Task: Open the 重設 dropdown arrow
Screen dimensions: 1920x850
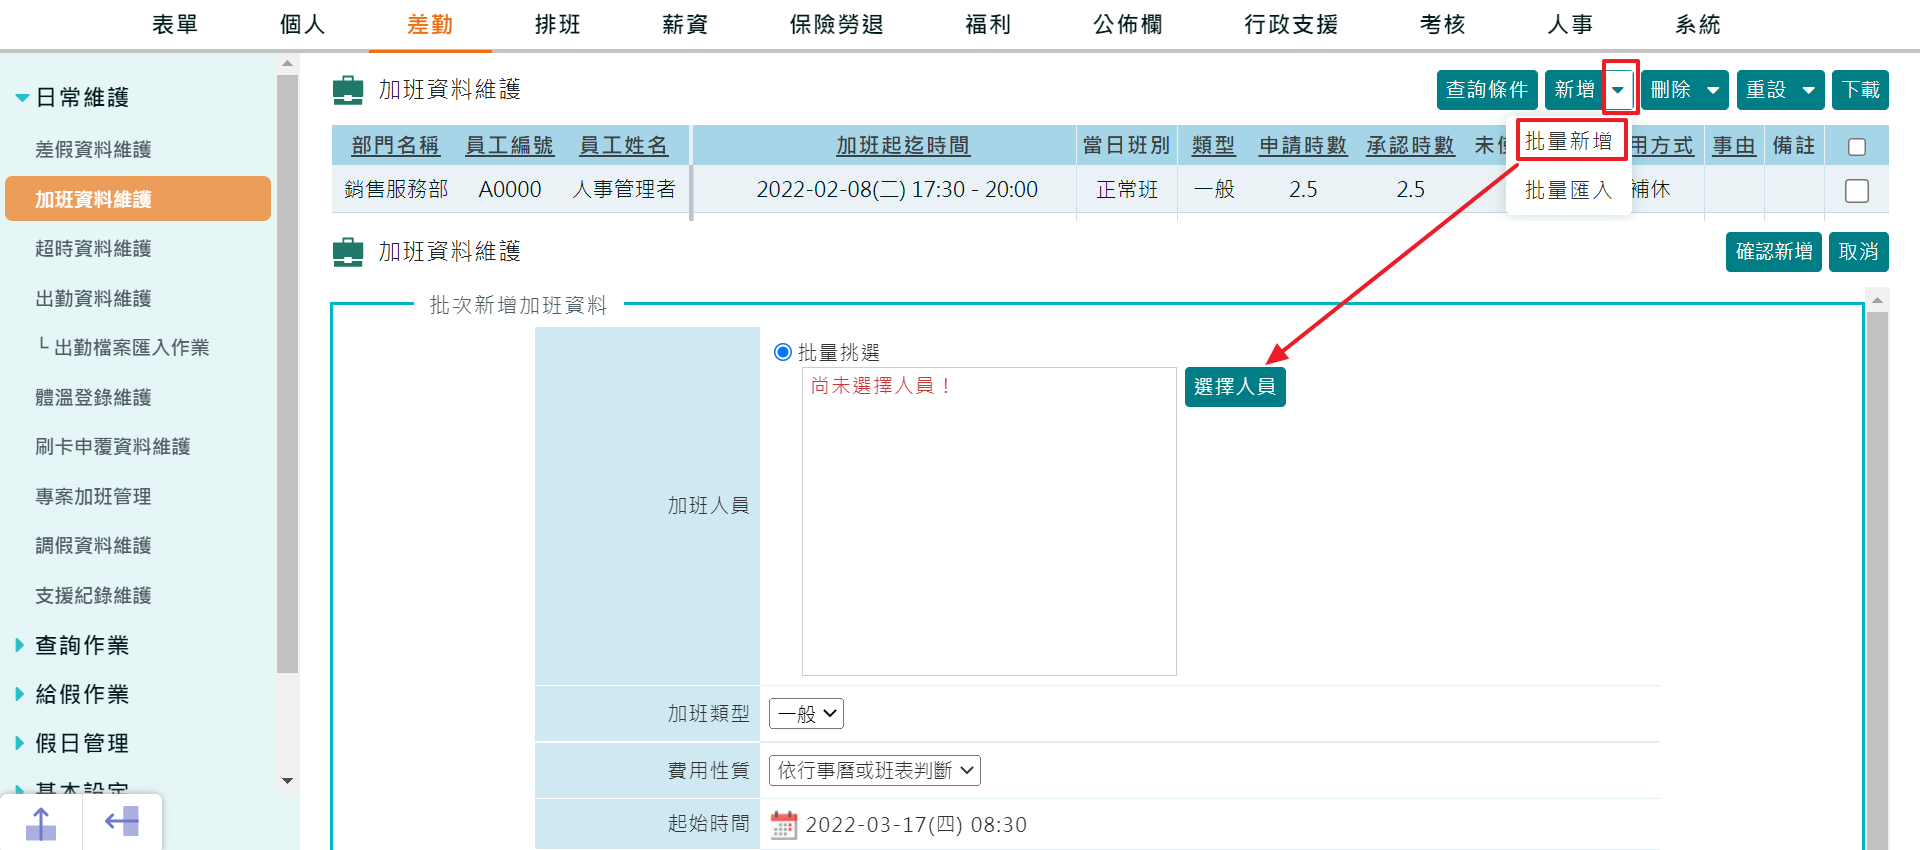Action: click(1808, 90)
